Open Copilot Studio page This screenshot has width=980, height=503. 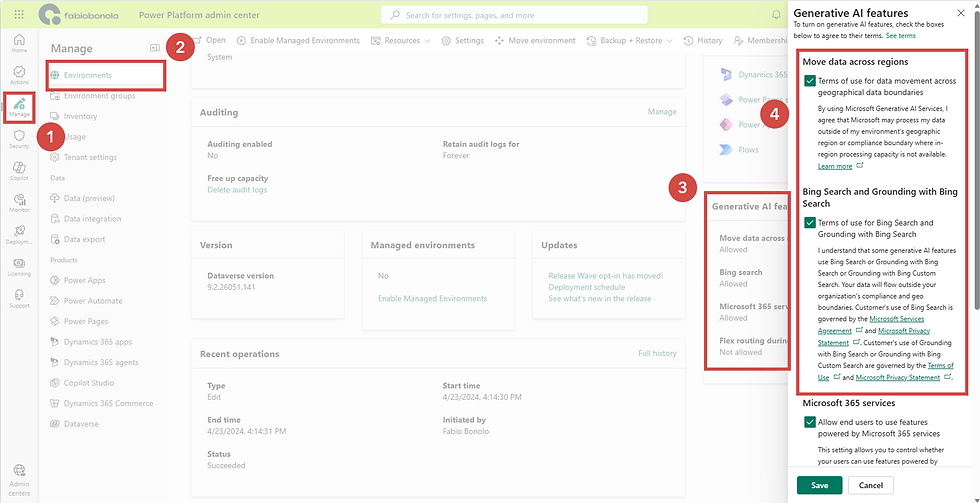click(x=88, y=383)
